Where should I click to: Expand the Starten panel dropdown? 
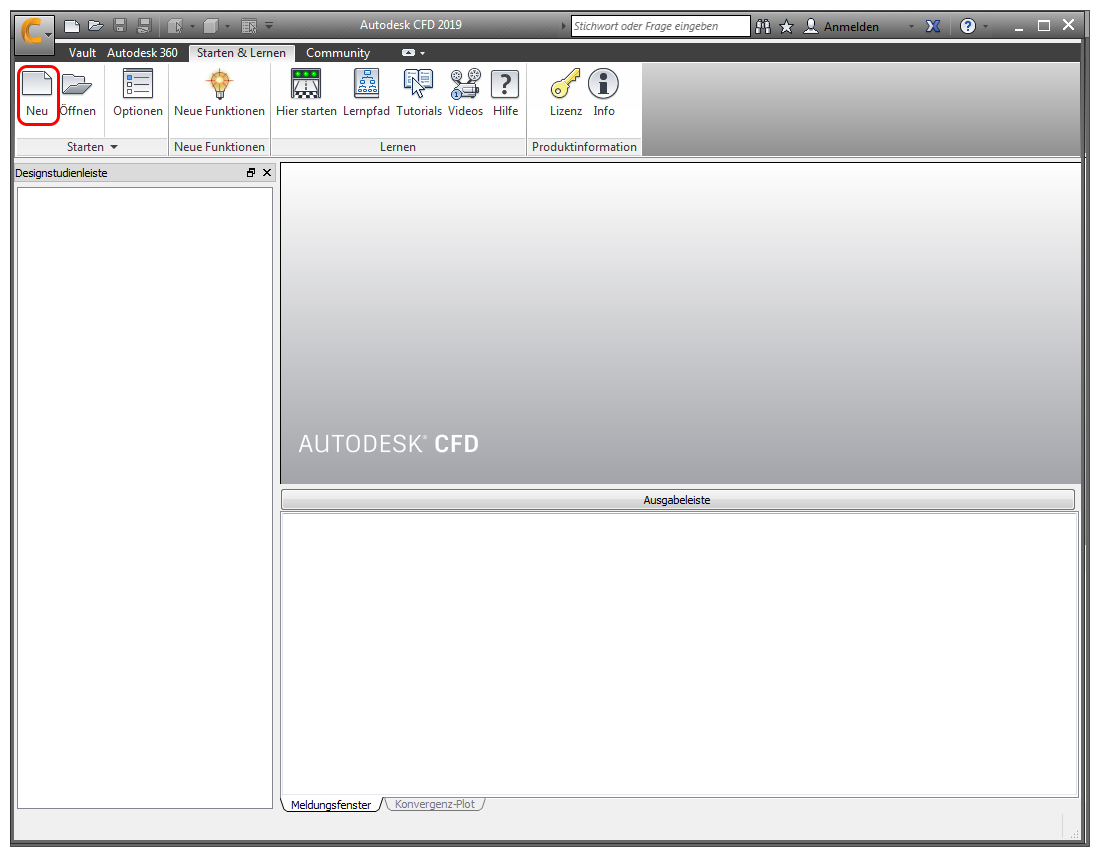(114, 147)
